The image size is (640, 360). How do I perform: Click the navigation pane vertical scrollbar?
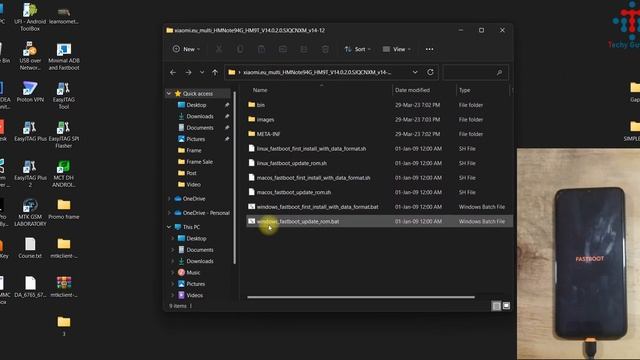coord(235,177)
